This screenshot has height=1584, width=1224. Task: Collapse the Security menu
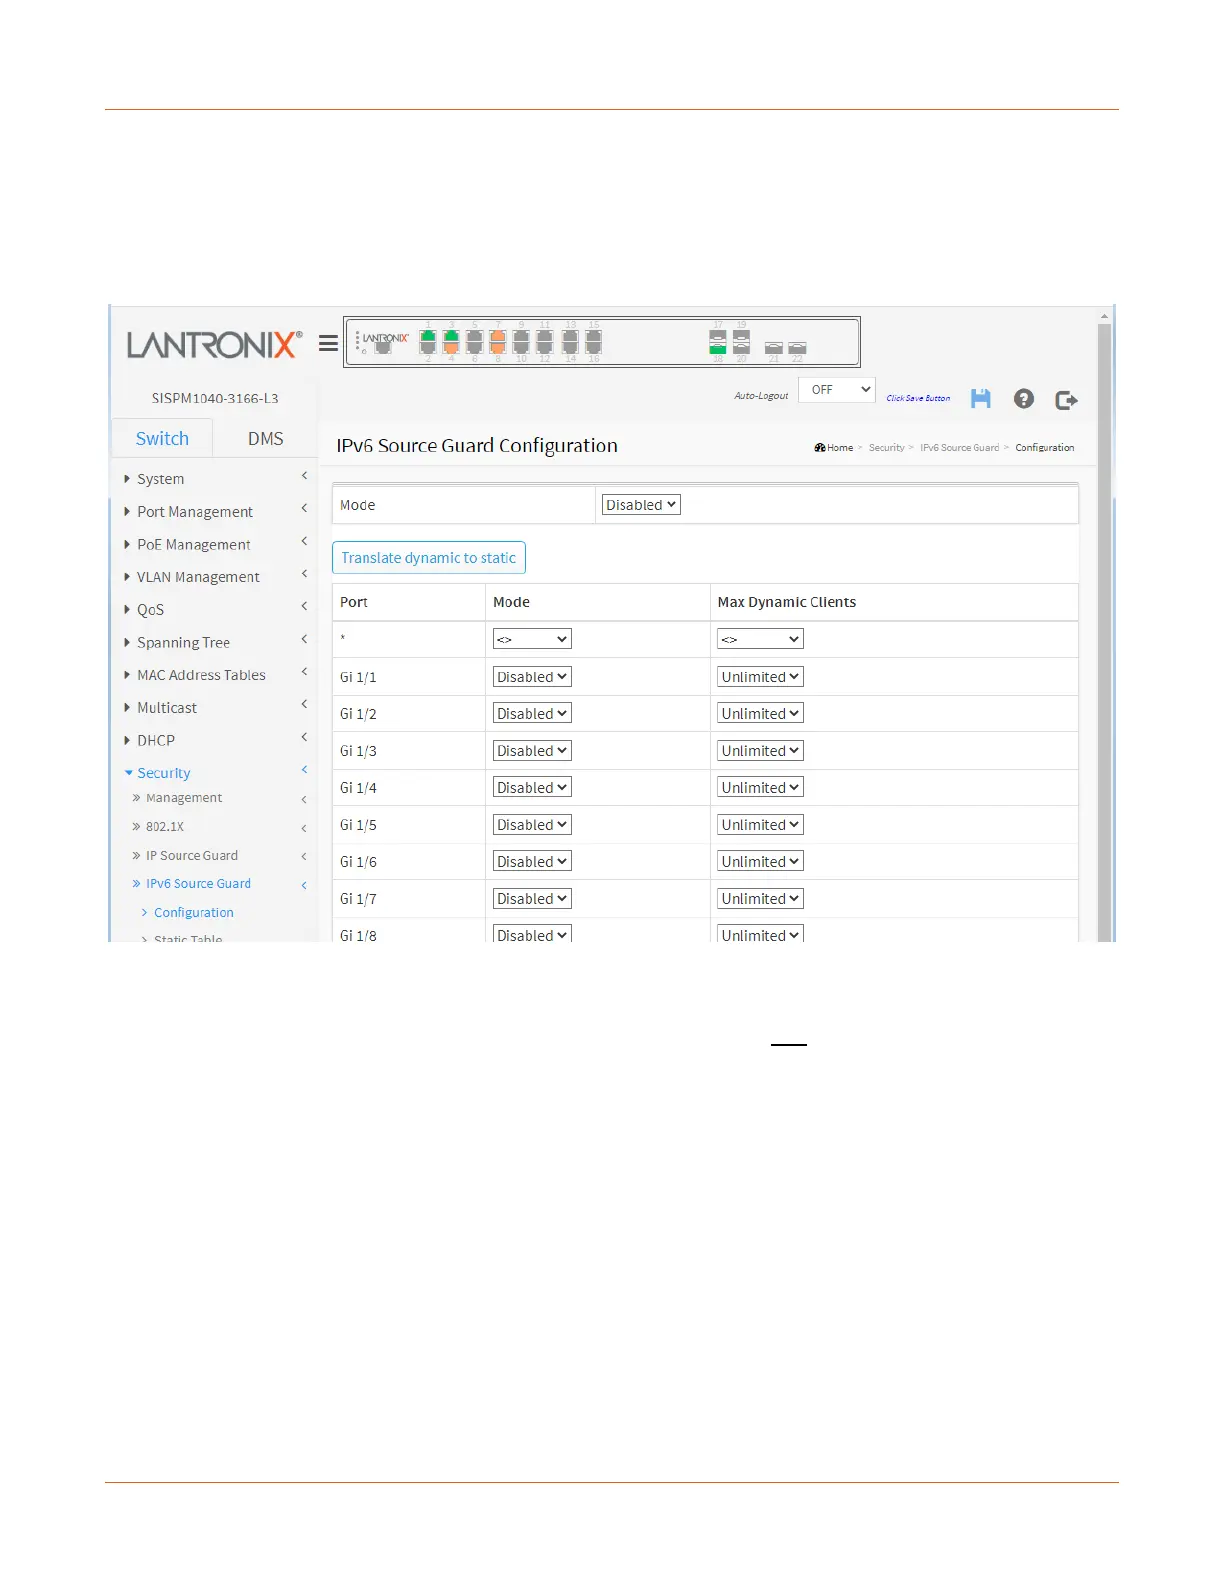[x=163, y=773]
